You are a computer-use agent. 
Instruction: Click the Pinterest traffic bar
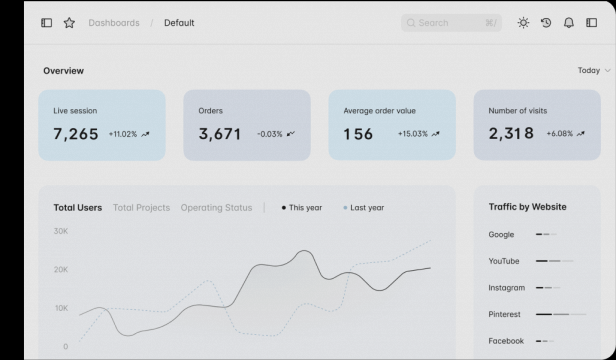coord(561,314)
